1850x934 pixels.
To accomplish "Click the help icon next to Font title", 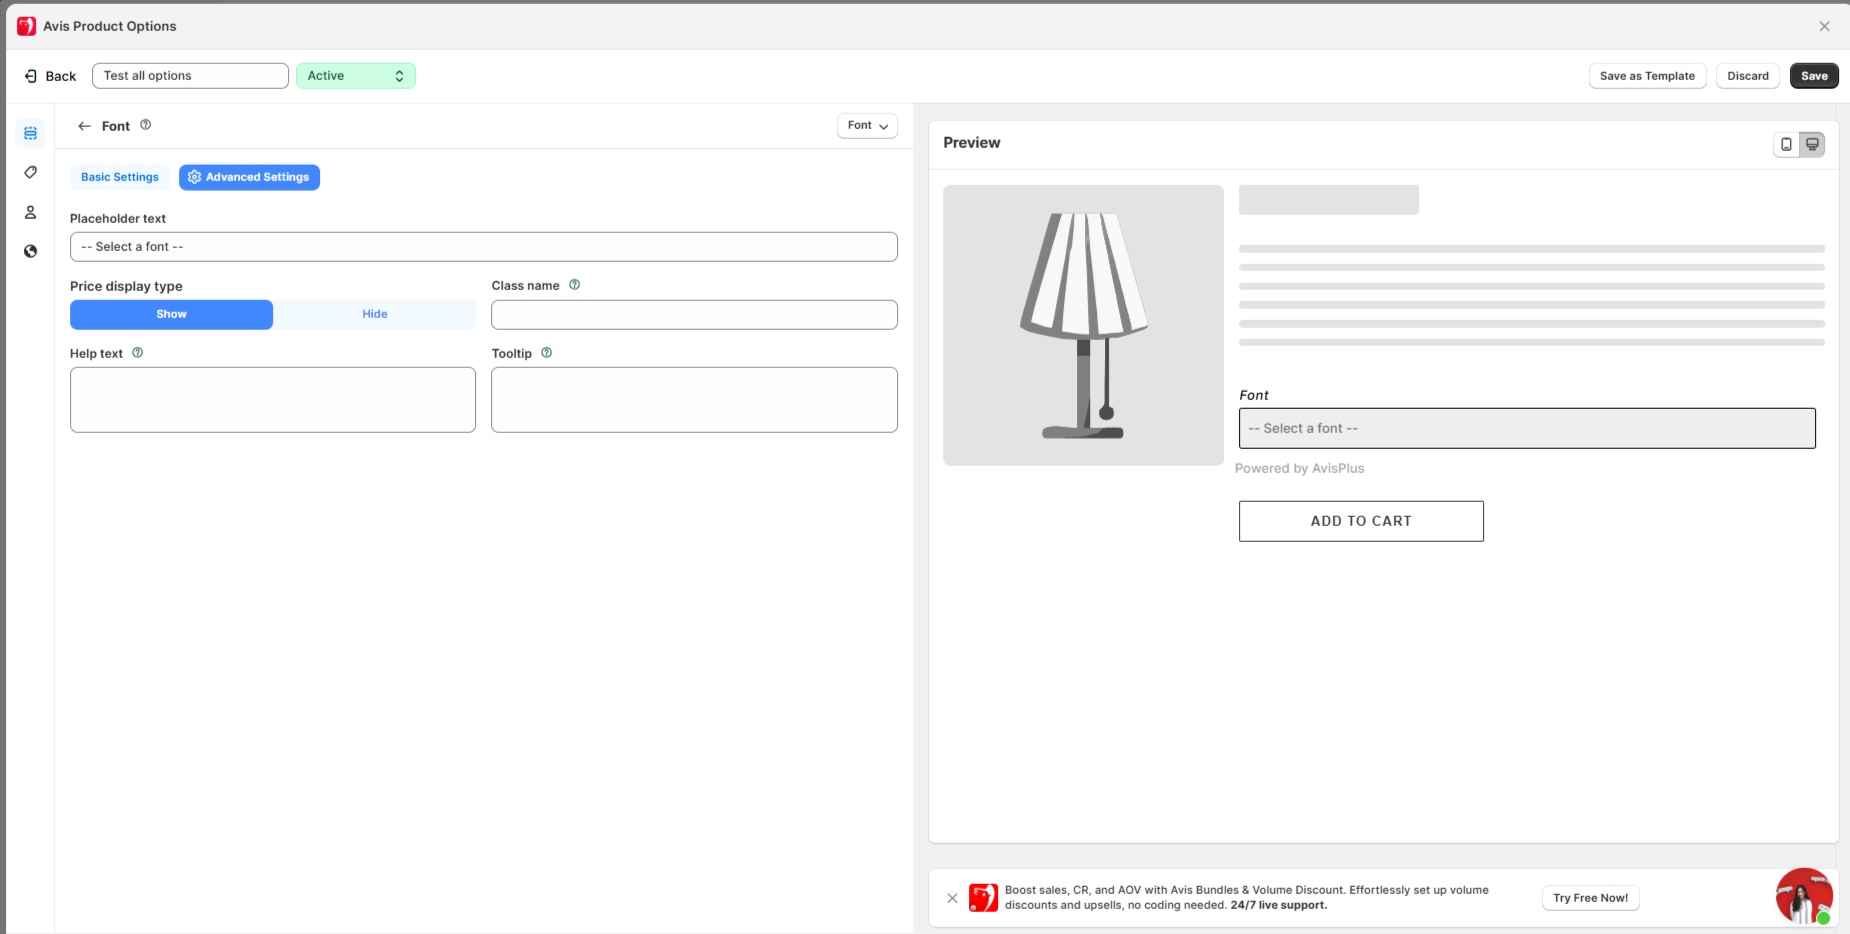I will tap(146, 125).
